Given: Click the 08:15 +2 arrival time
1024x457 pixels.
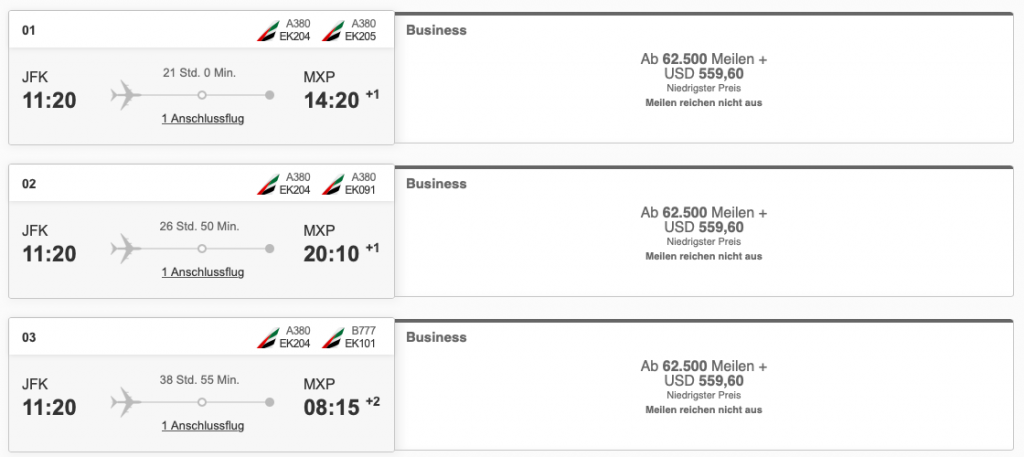Looking at the screenshot, I should [330, 407].
